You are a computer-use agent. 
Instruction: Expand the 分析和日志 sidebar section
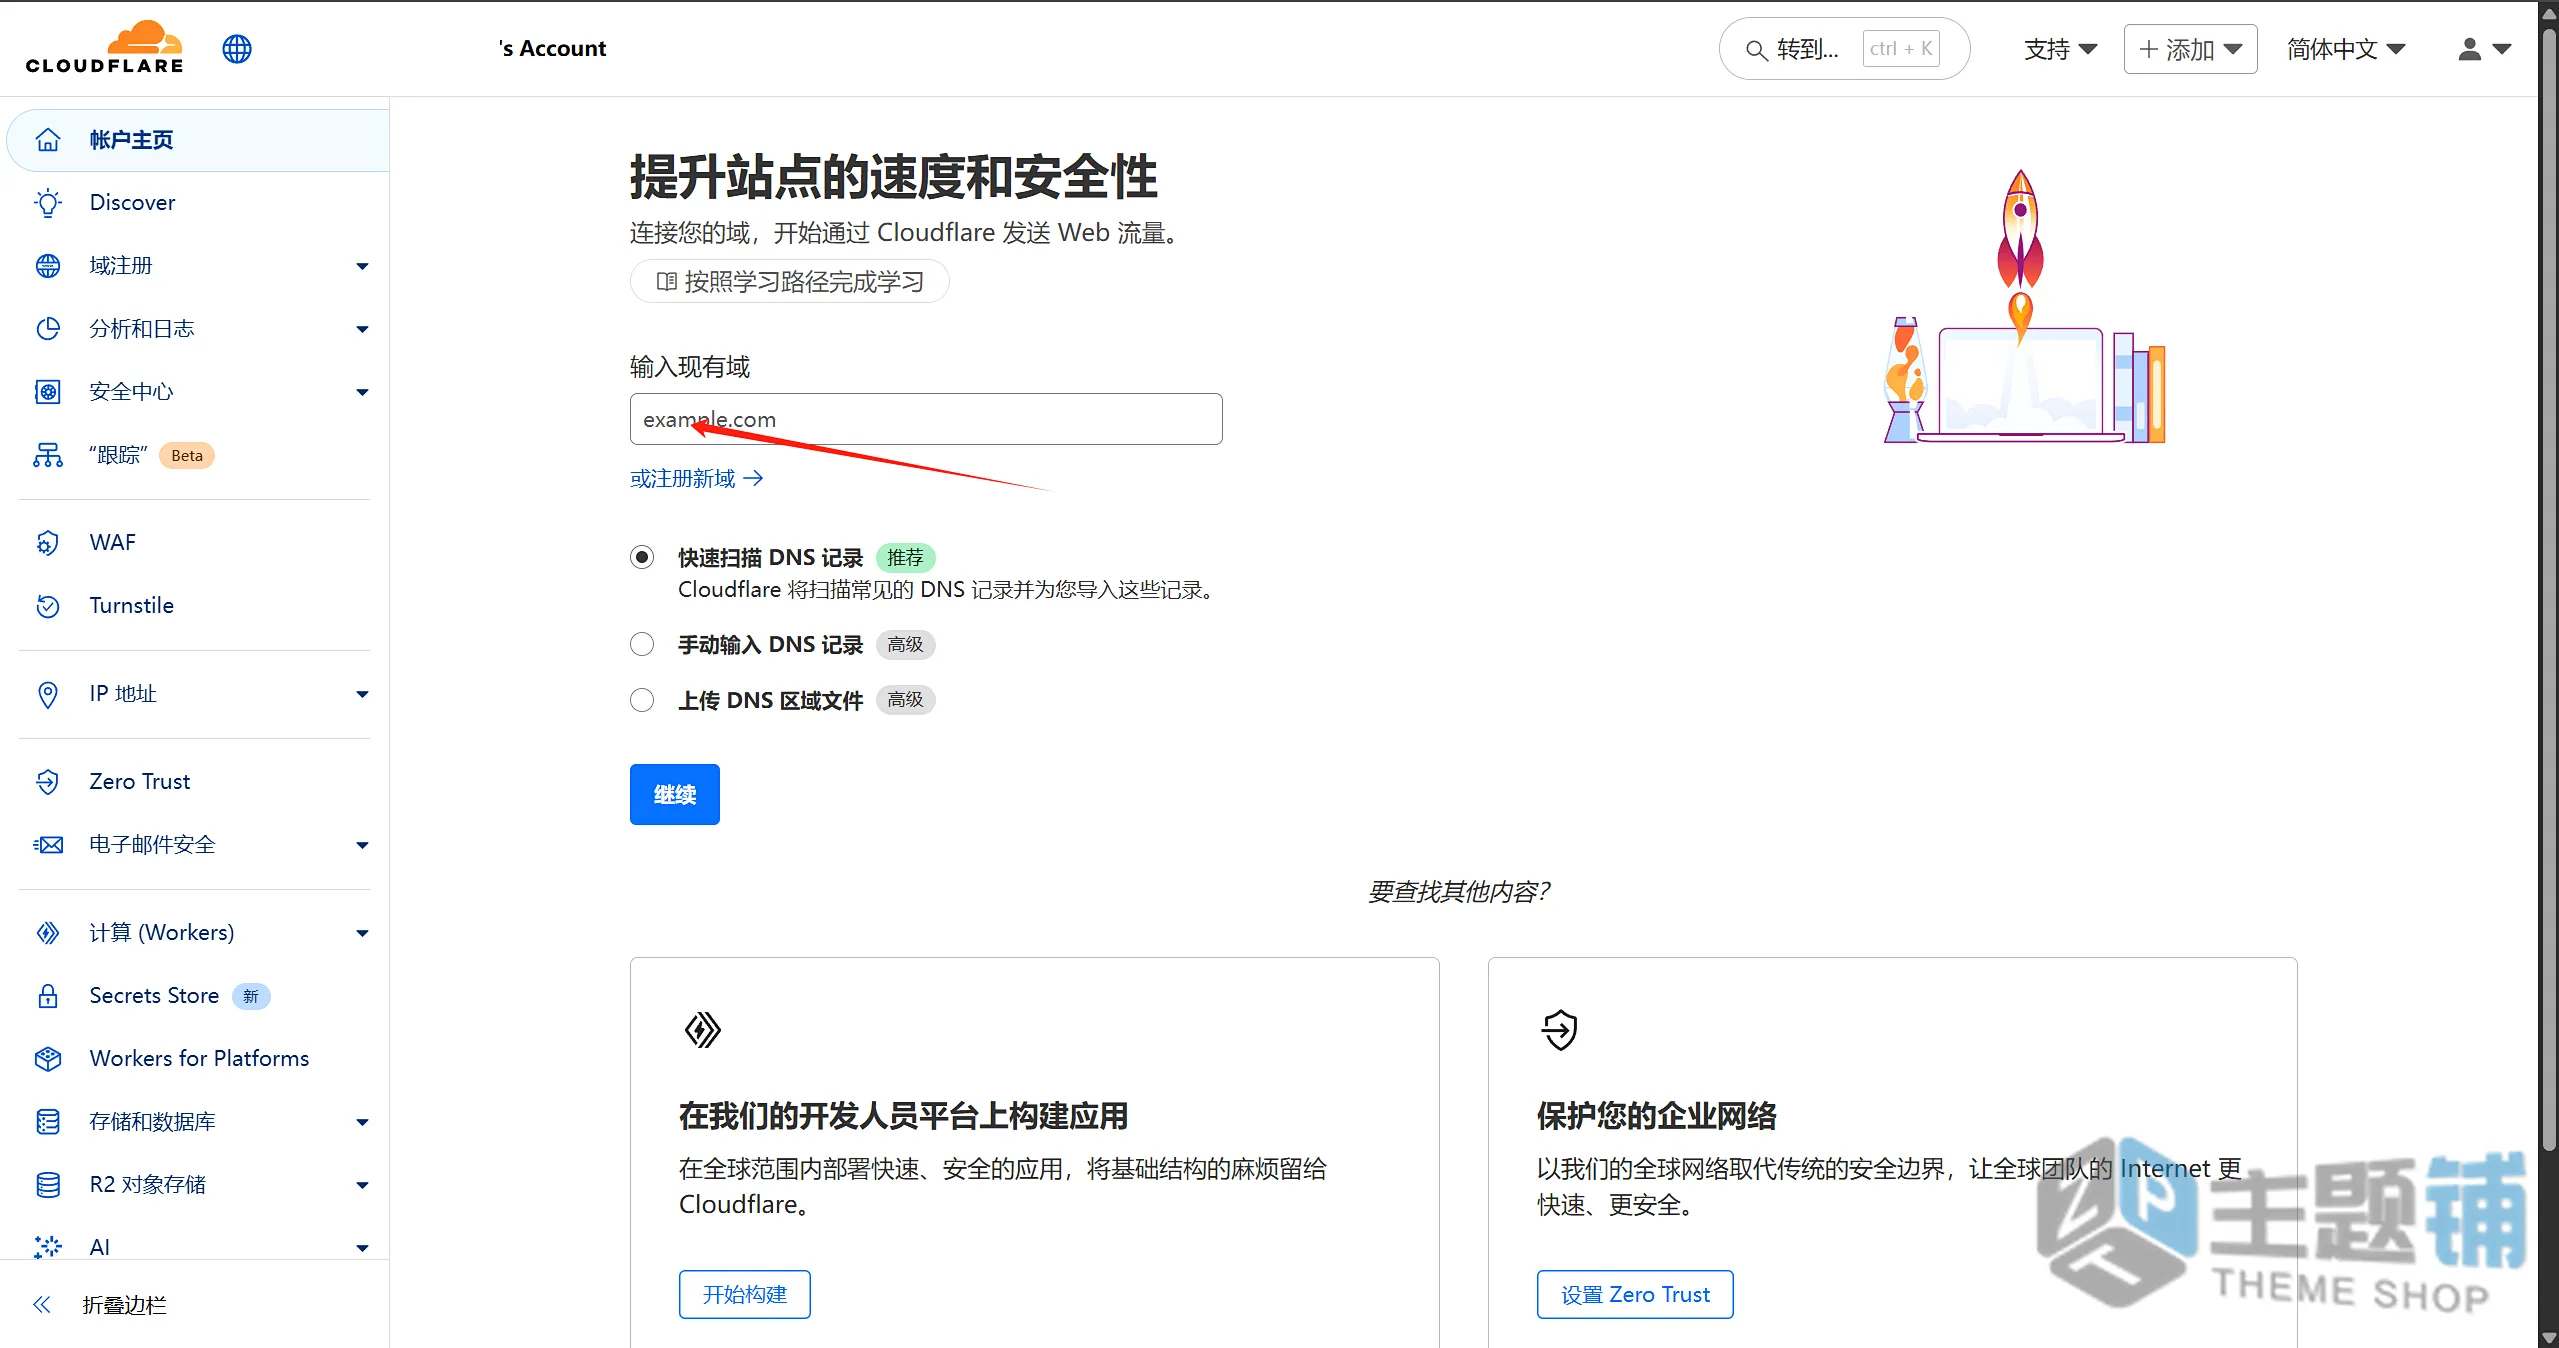[362, 329]
